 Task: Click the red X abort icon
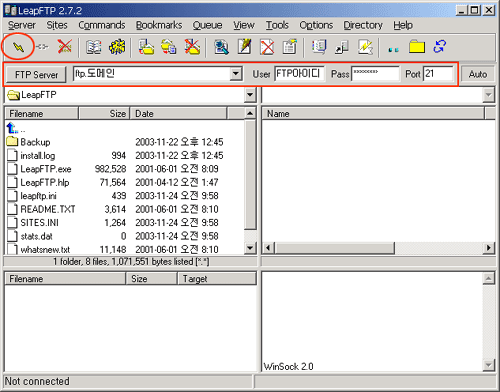pos(65,47)
